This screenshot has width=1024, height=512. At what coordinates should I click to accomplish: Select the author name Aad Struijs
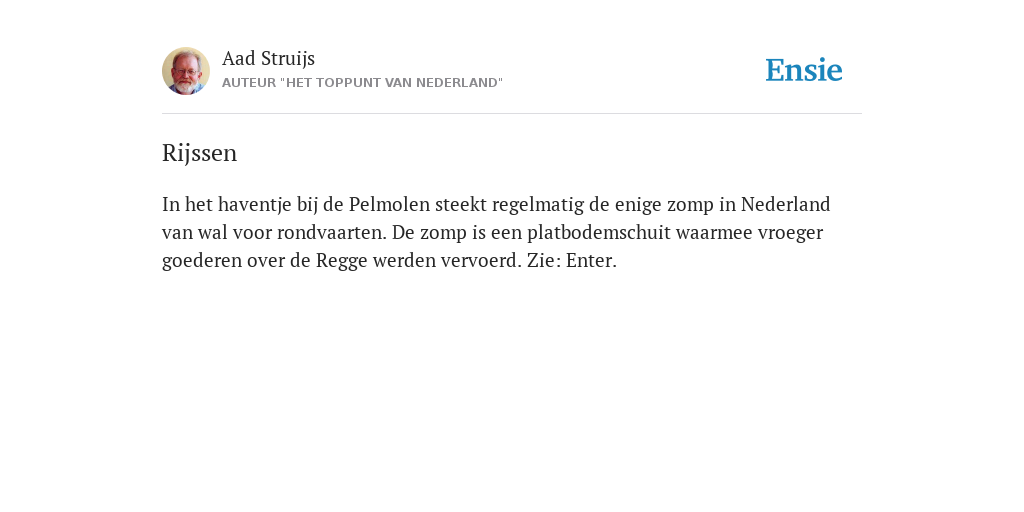268,58
